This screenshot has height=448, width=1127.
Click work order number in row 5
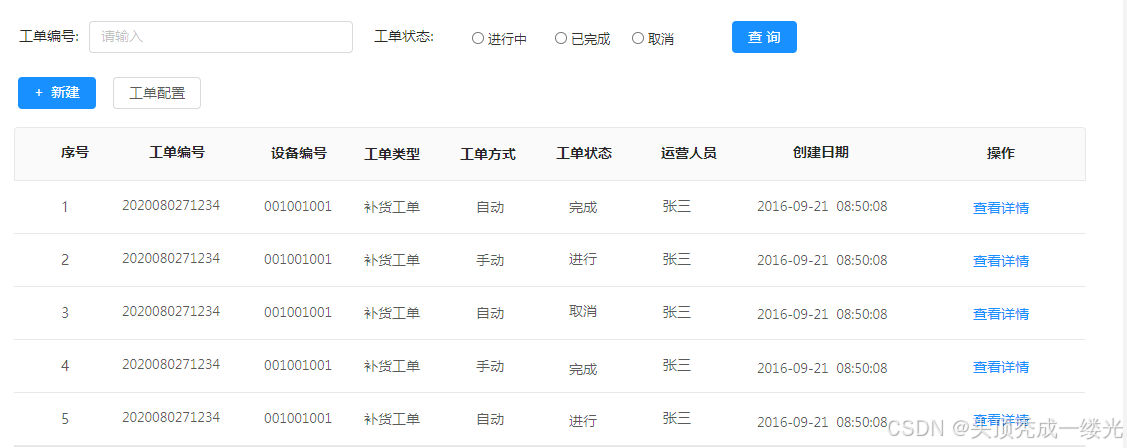pyautogui.click(x=171, y=417)
